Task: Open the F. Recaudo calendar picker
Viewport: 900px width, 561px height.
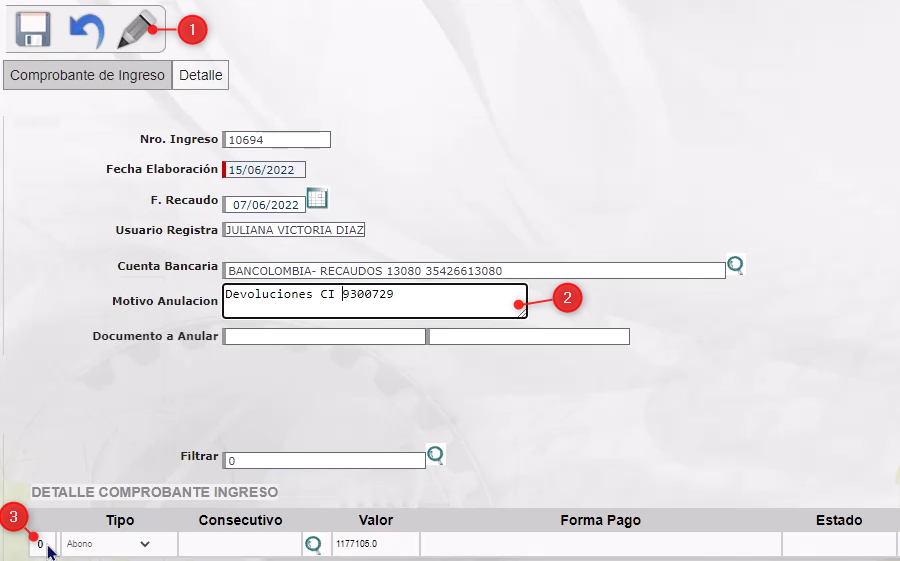Action: tap(317, 198)
